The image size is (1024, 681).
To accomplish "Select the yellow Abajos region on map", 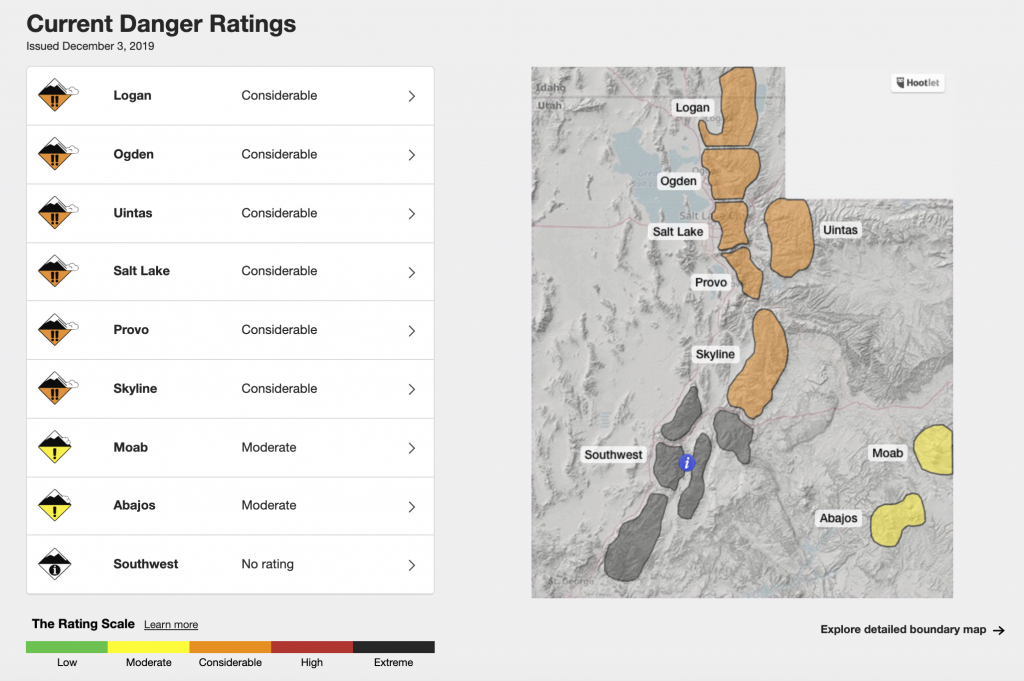I will pos(895,521).
